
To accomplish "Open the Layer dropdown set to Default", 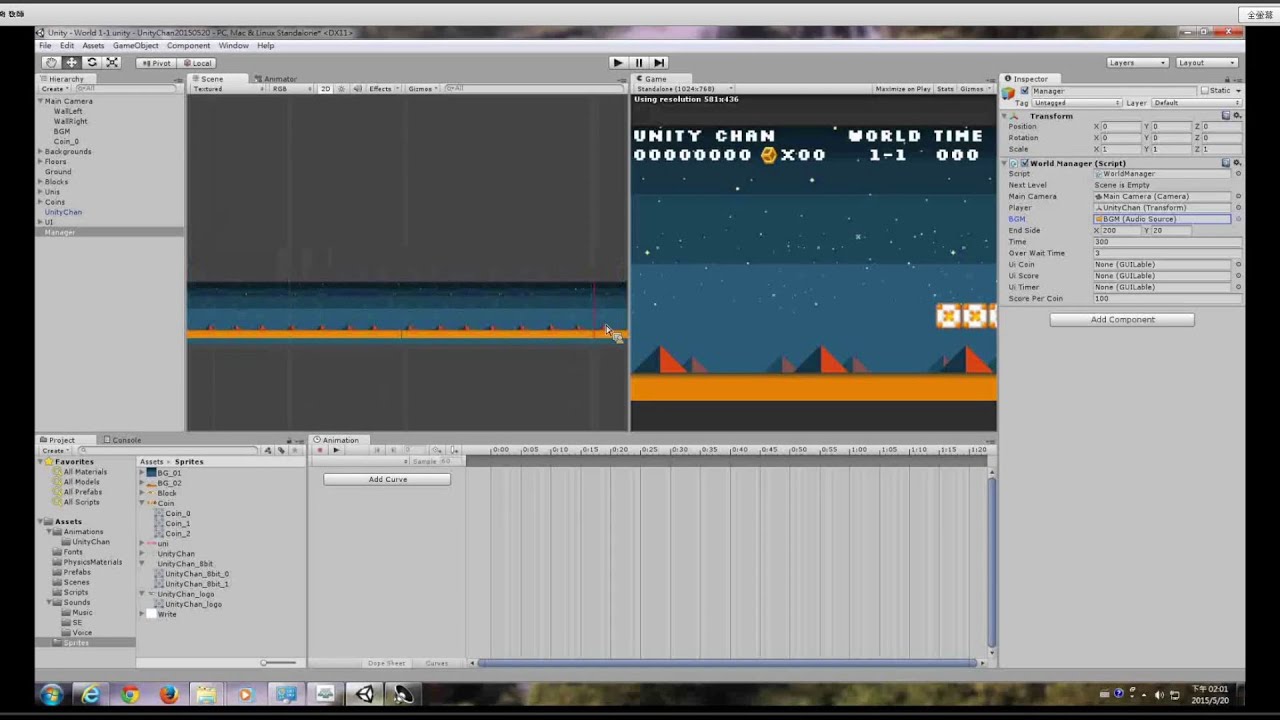I will coord(1196,103).
